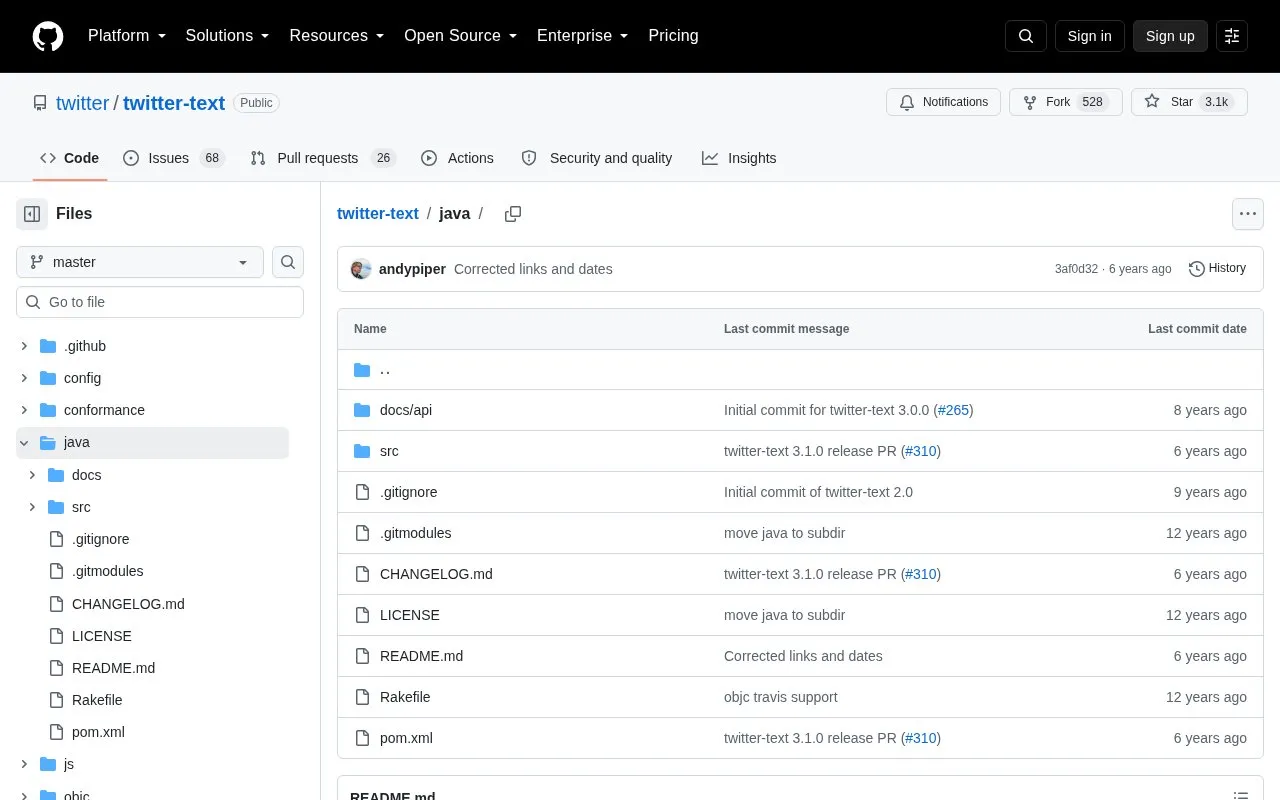Switch to the Actions tab

click(x=457, y=158)
